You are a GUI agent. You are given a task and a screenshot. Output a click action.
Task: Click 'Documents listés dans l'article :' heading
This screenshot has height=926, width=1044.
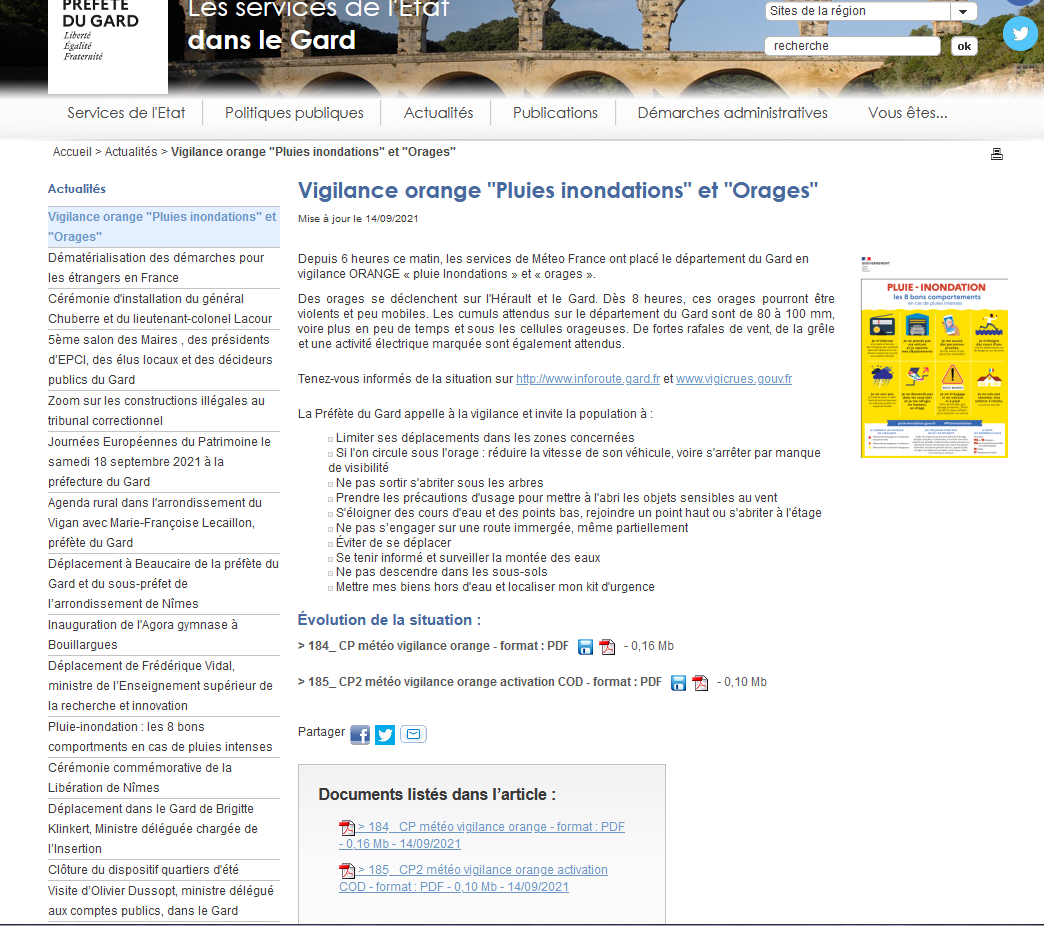(437, 795)
